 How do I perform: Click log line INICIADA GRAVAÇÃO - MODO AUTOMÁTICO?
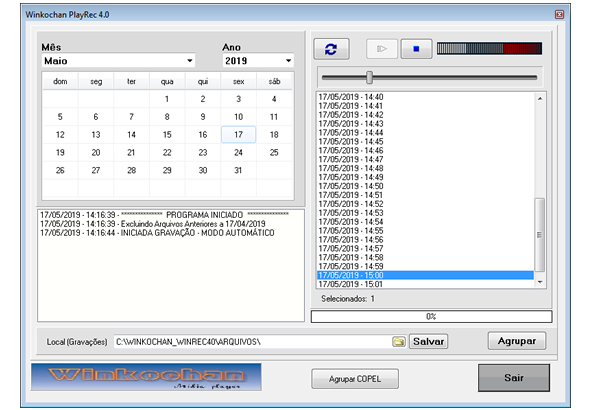157,233
